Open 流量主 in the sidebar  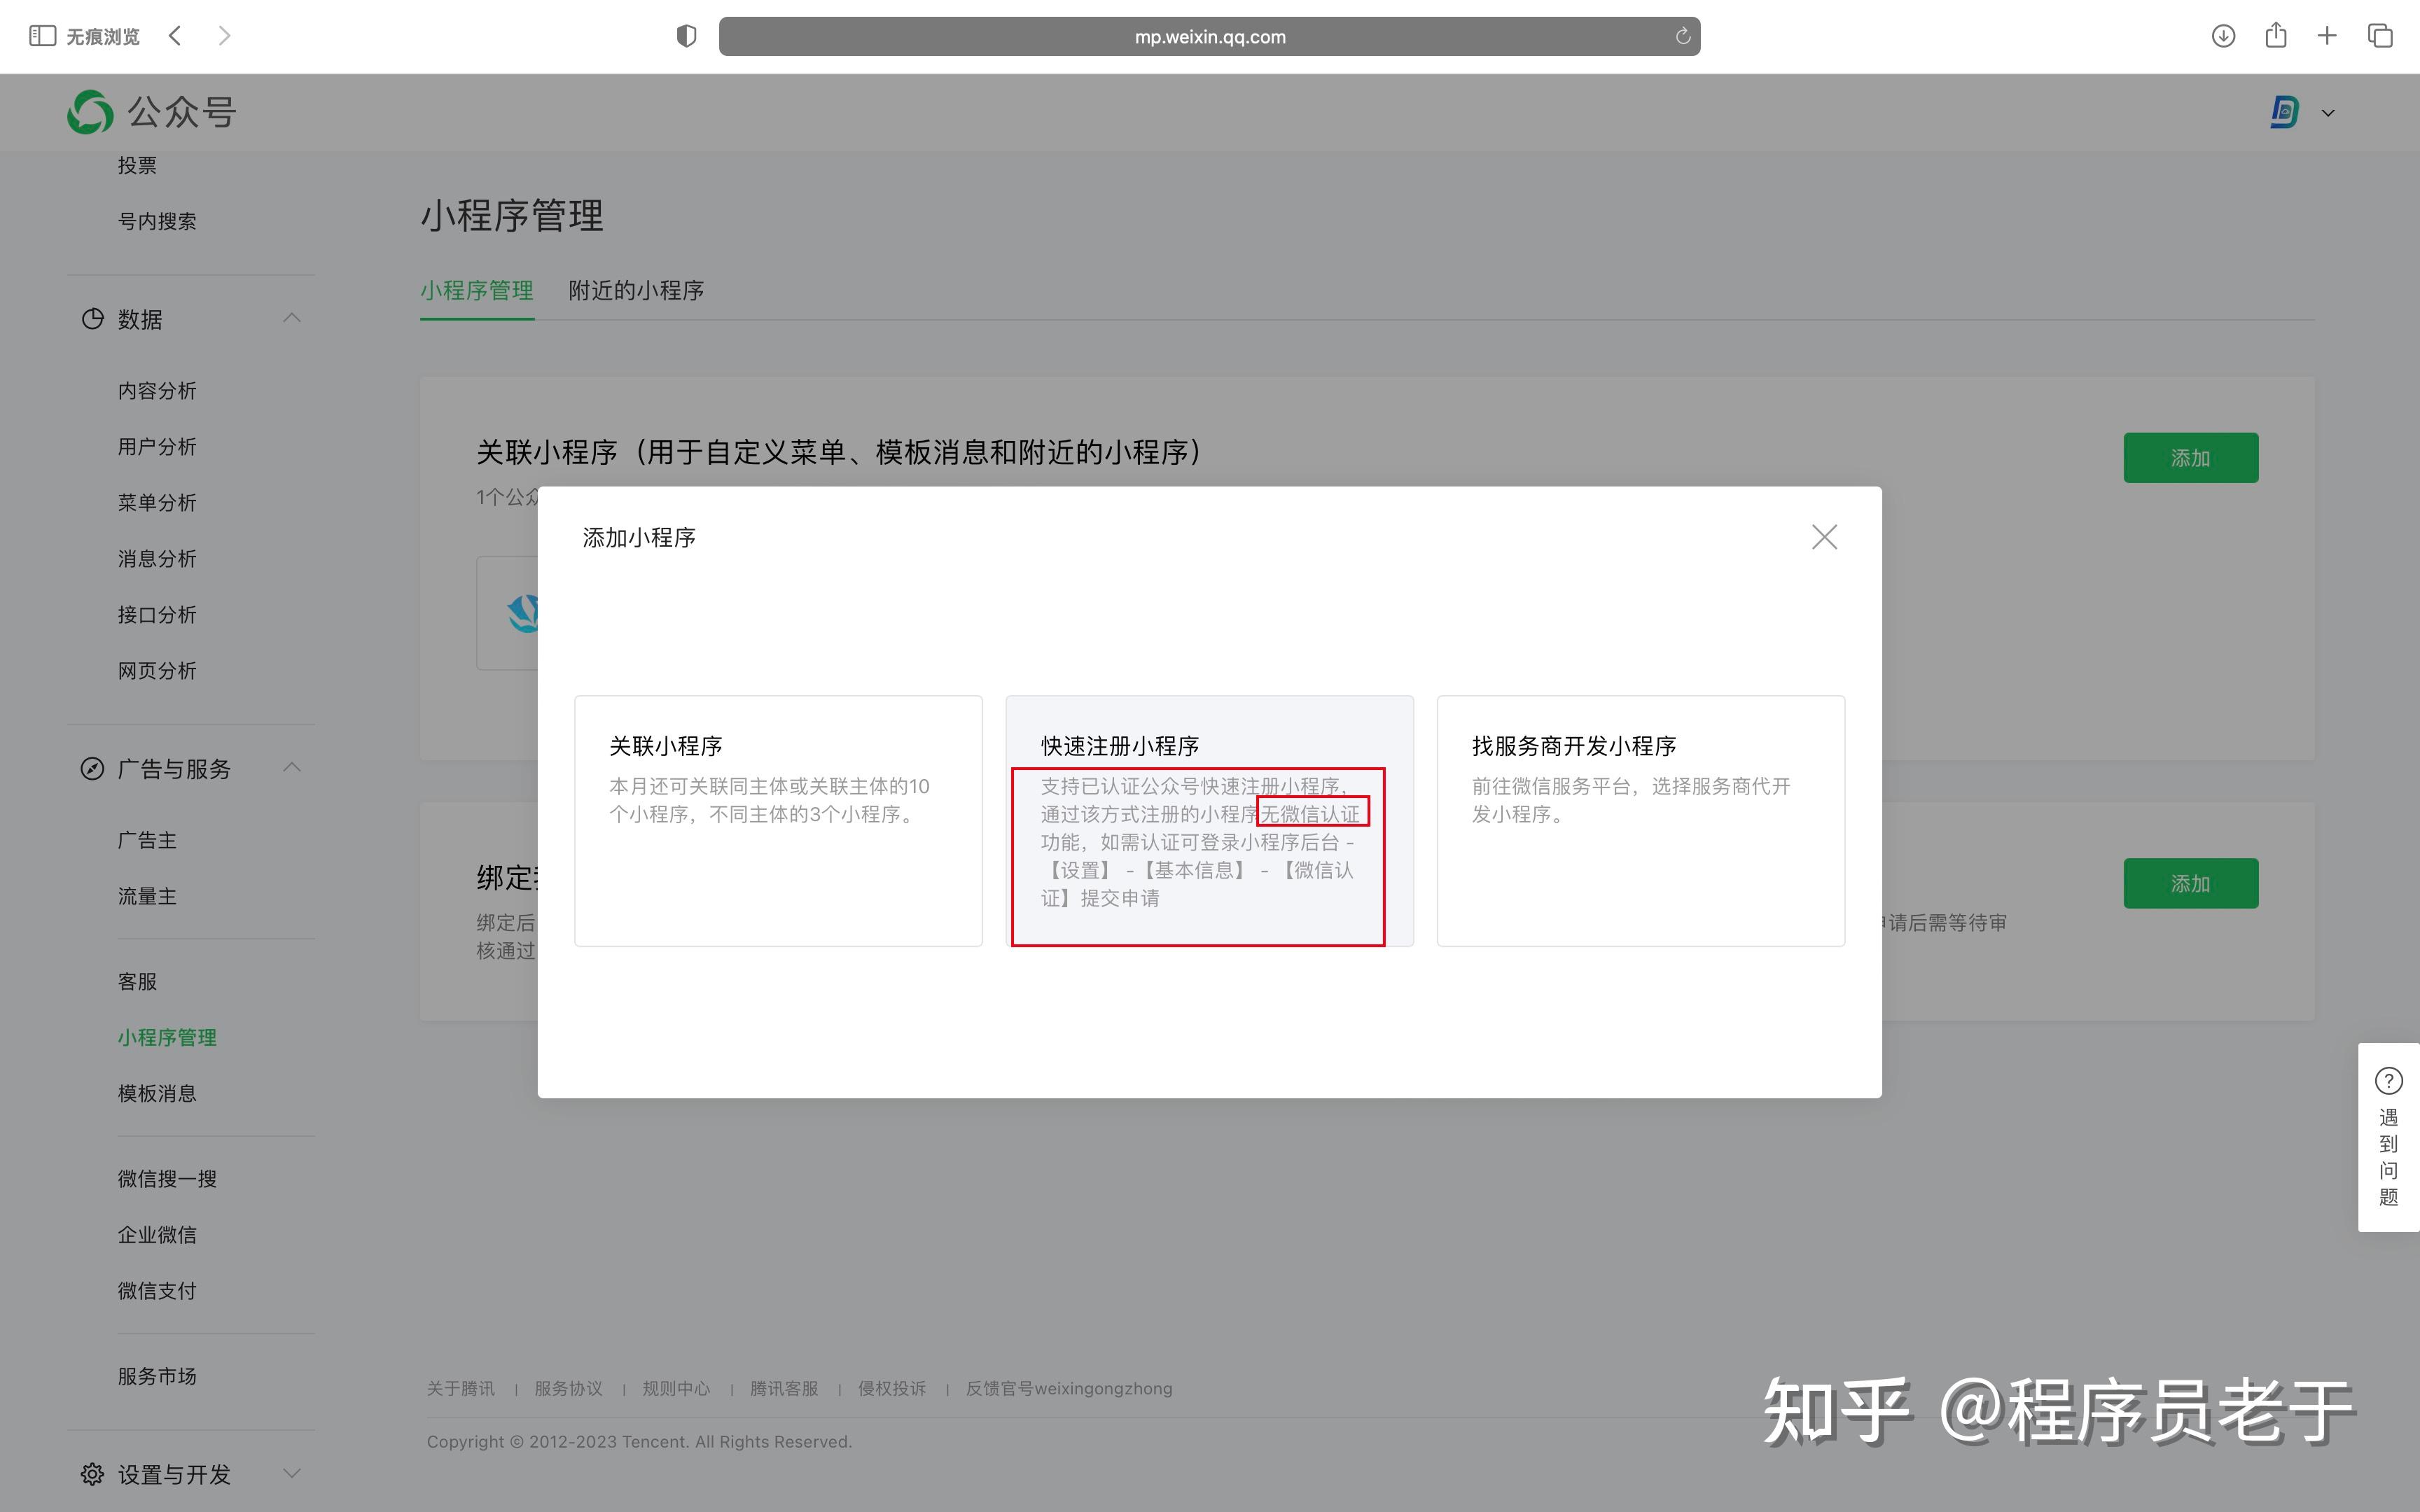coord(147,896)
